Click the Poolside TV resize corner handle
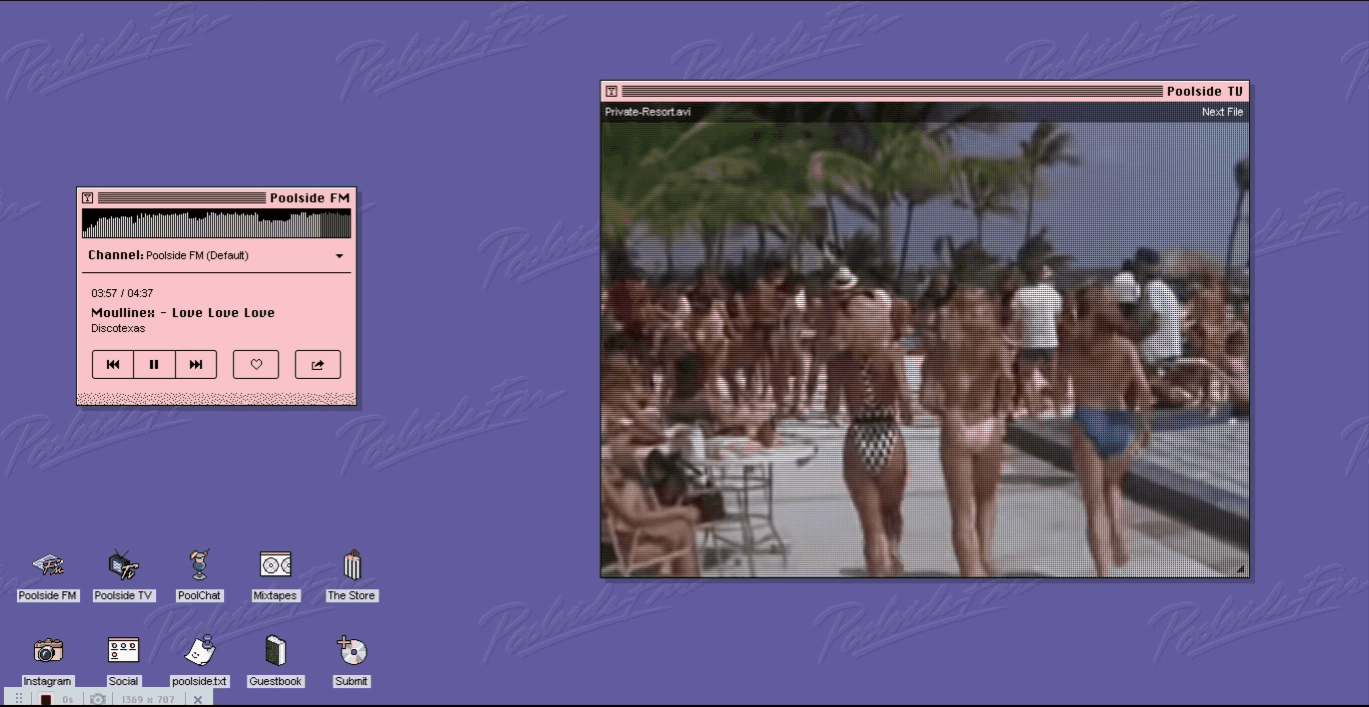The width and height of the screenshot is (1369, 707). click(1240, 569)
